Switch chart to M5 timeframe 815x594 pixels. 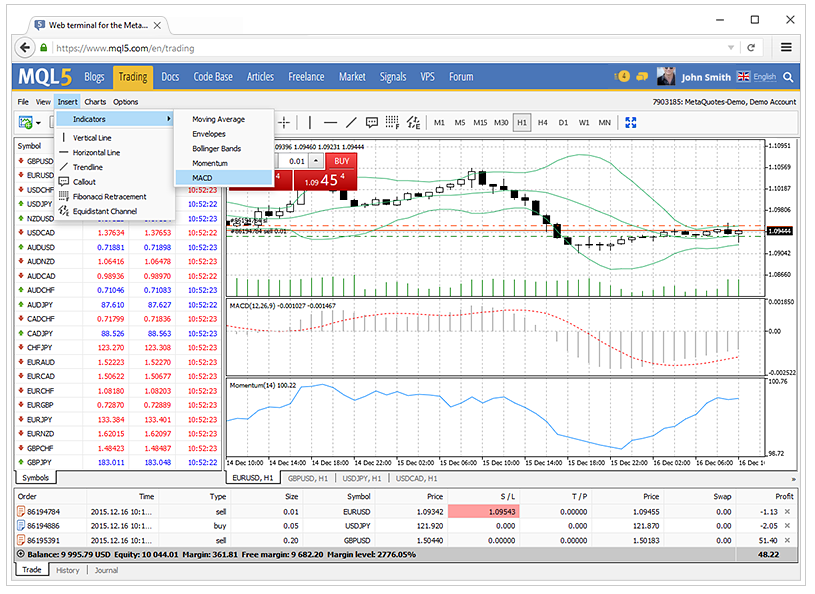click(459, 123)
